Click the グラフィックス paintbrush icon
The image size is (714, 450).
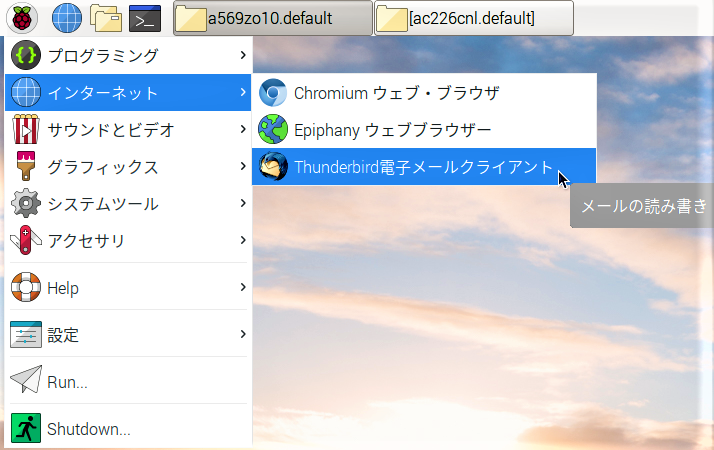click(x=26, y=166)
